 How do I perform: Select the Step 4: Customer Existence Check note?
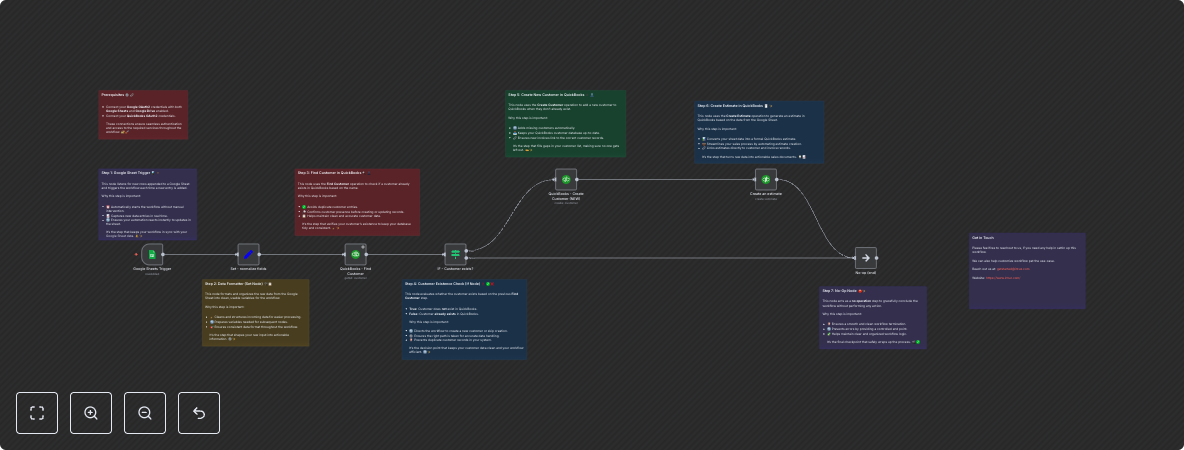(x=464, y=319)
